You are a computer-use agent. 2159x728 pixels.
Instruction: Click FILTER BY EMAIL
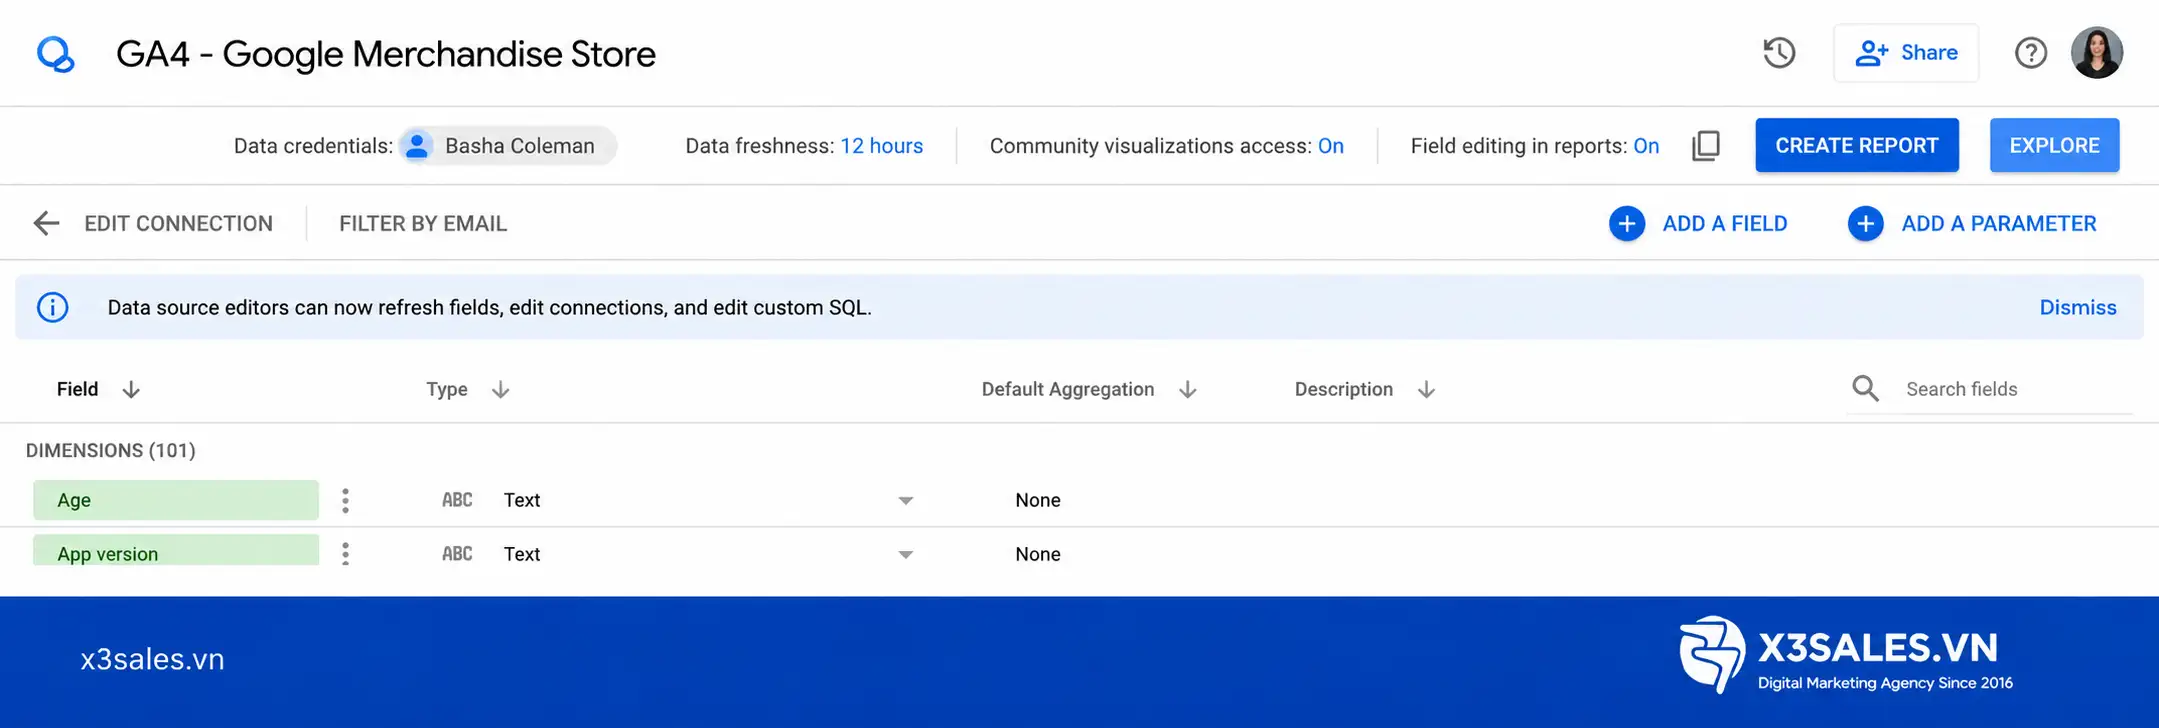423,224
